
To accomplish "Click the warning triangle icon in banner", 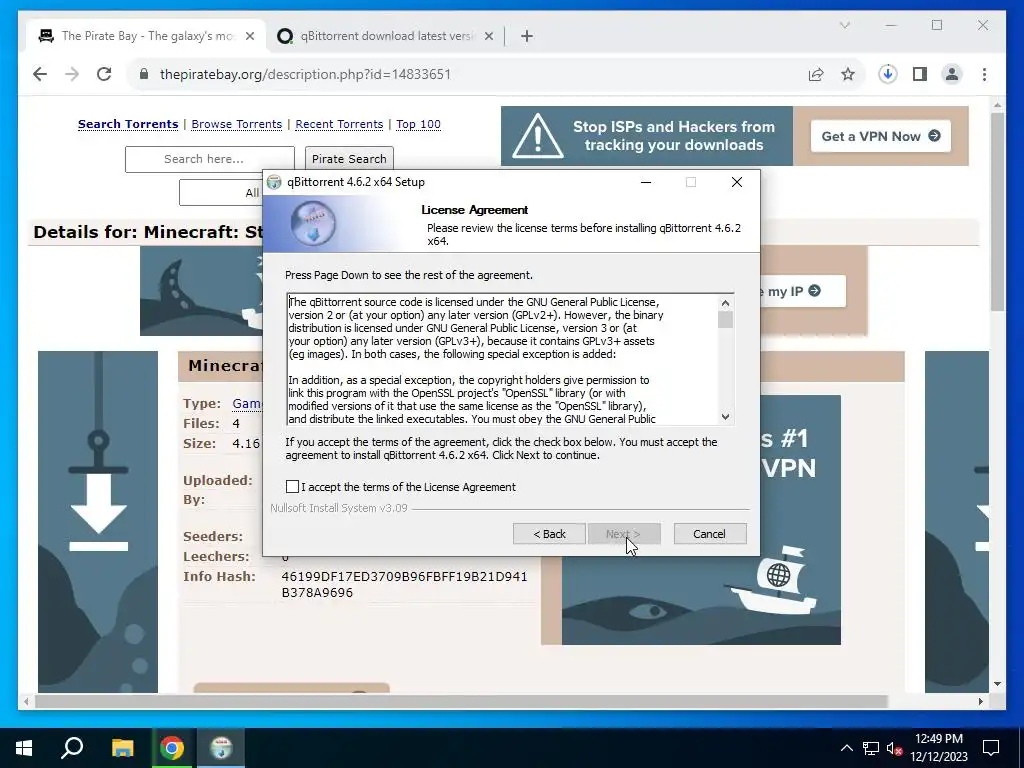I will 537,136.
